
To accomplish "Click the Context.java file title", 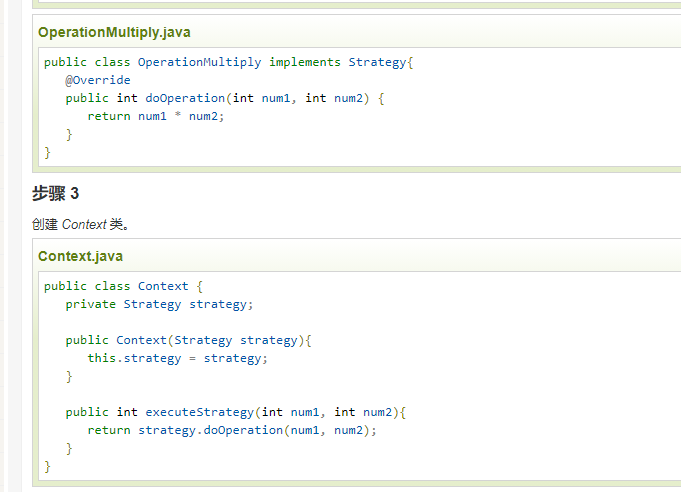I will [80, 256].
